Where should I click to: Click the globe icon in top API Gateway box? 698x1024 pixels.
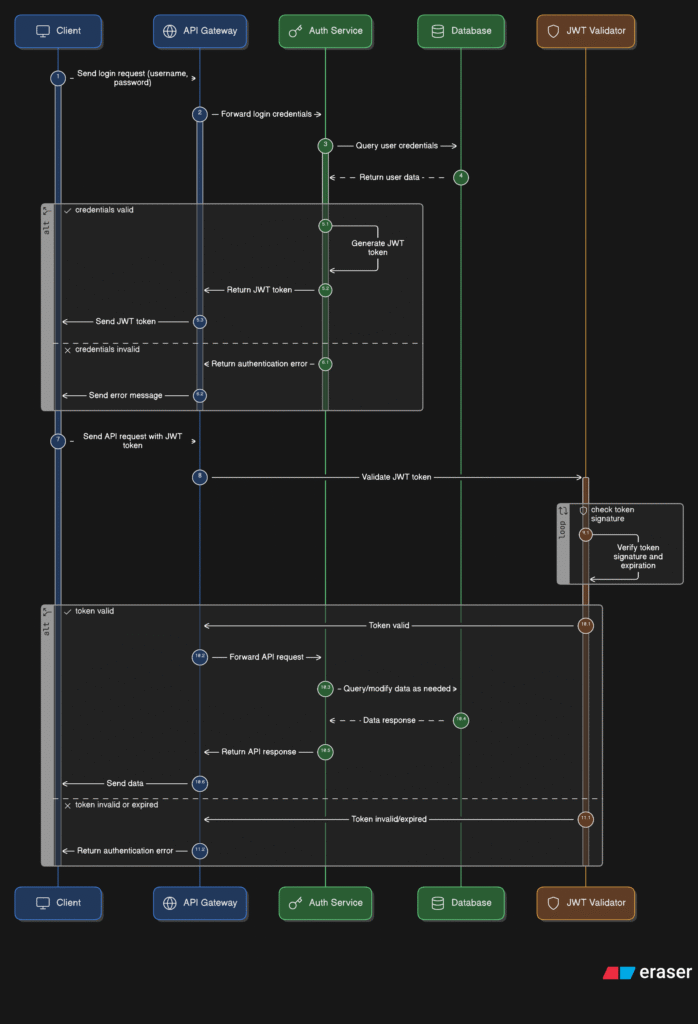pyautogui.click(x=170, y=31)
